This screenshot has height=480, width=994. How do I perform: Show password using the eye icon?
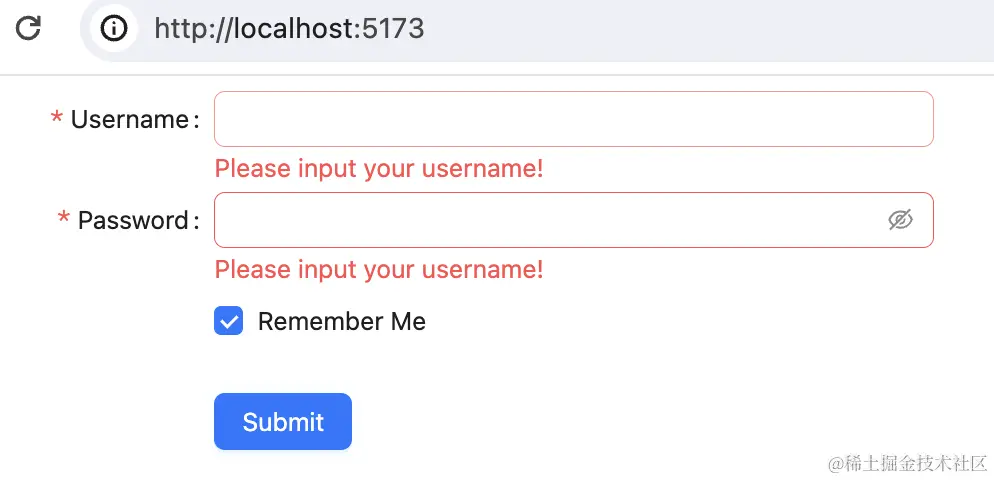900,220
